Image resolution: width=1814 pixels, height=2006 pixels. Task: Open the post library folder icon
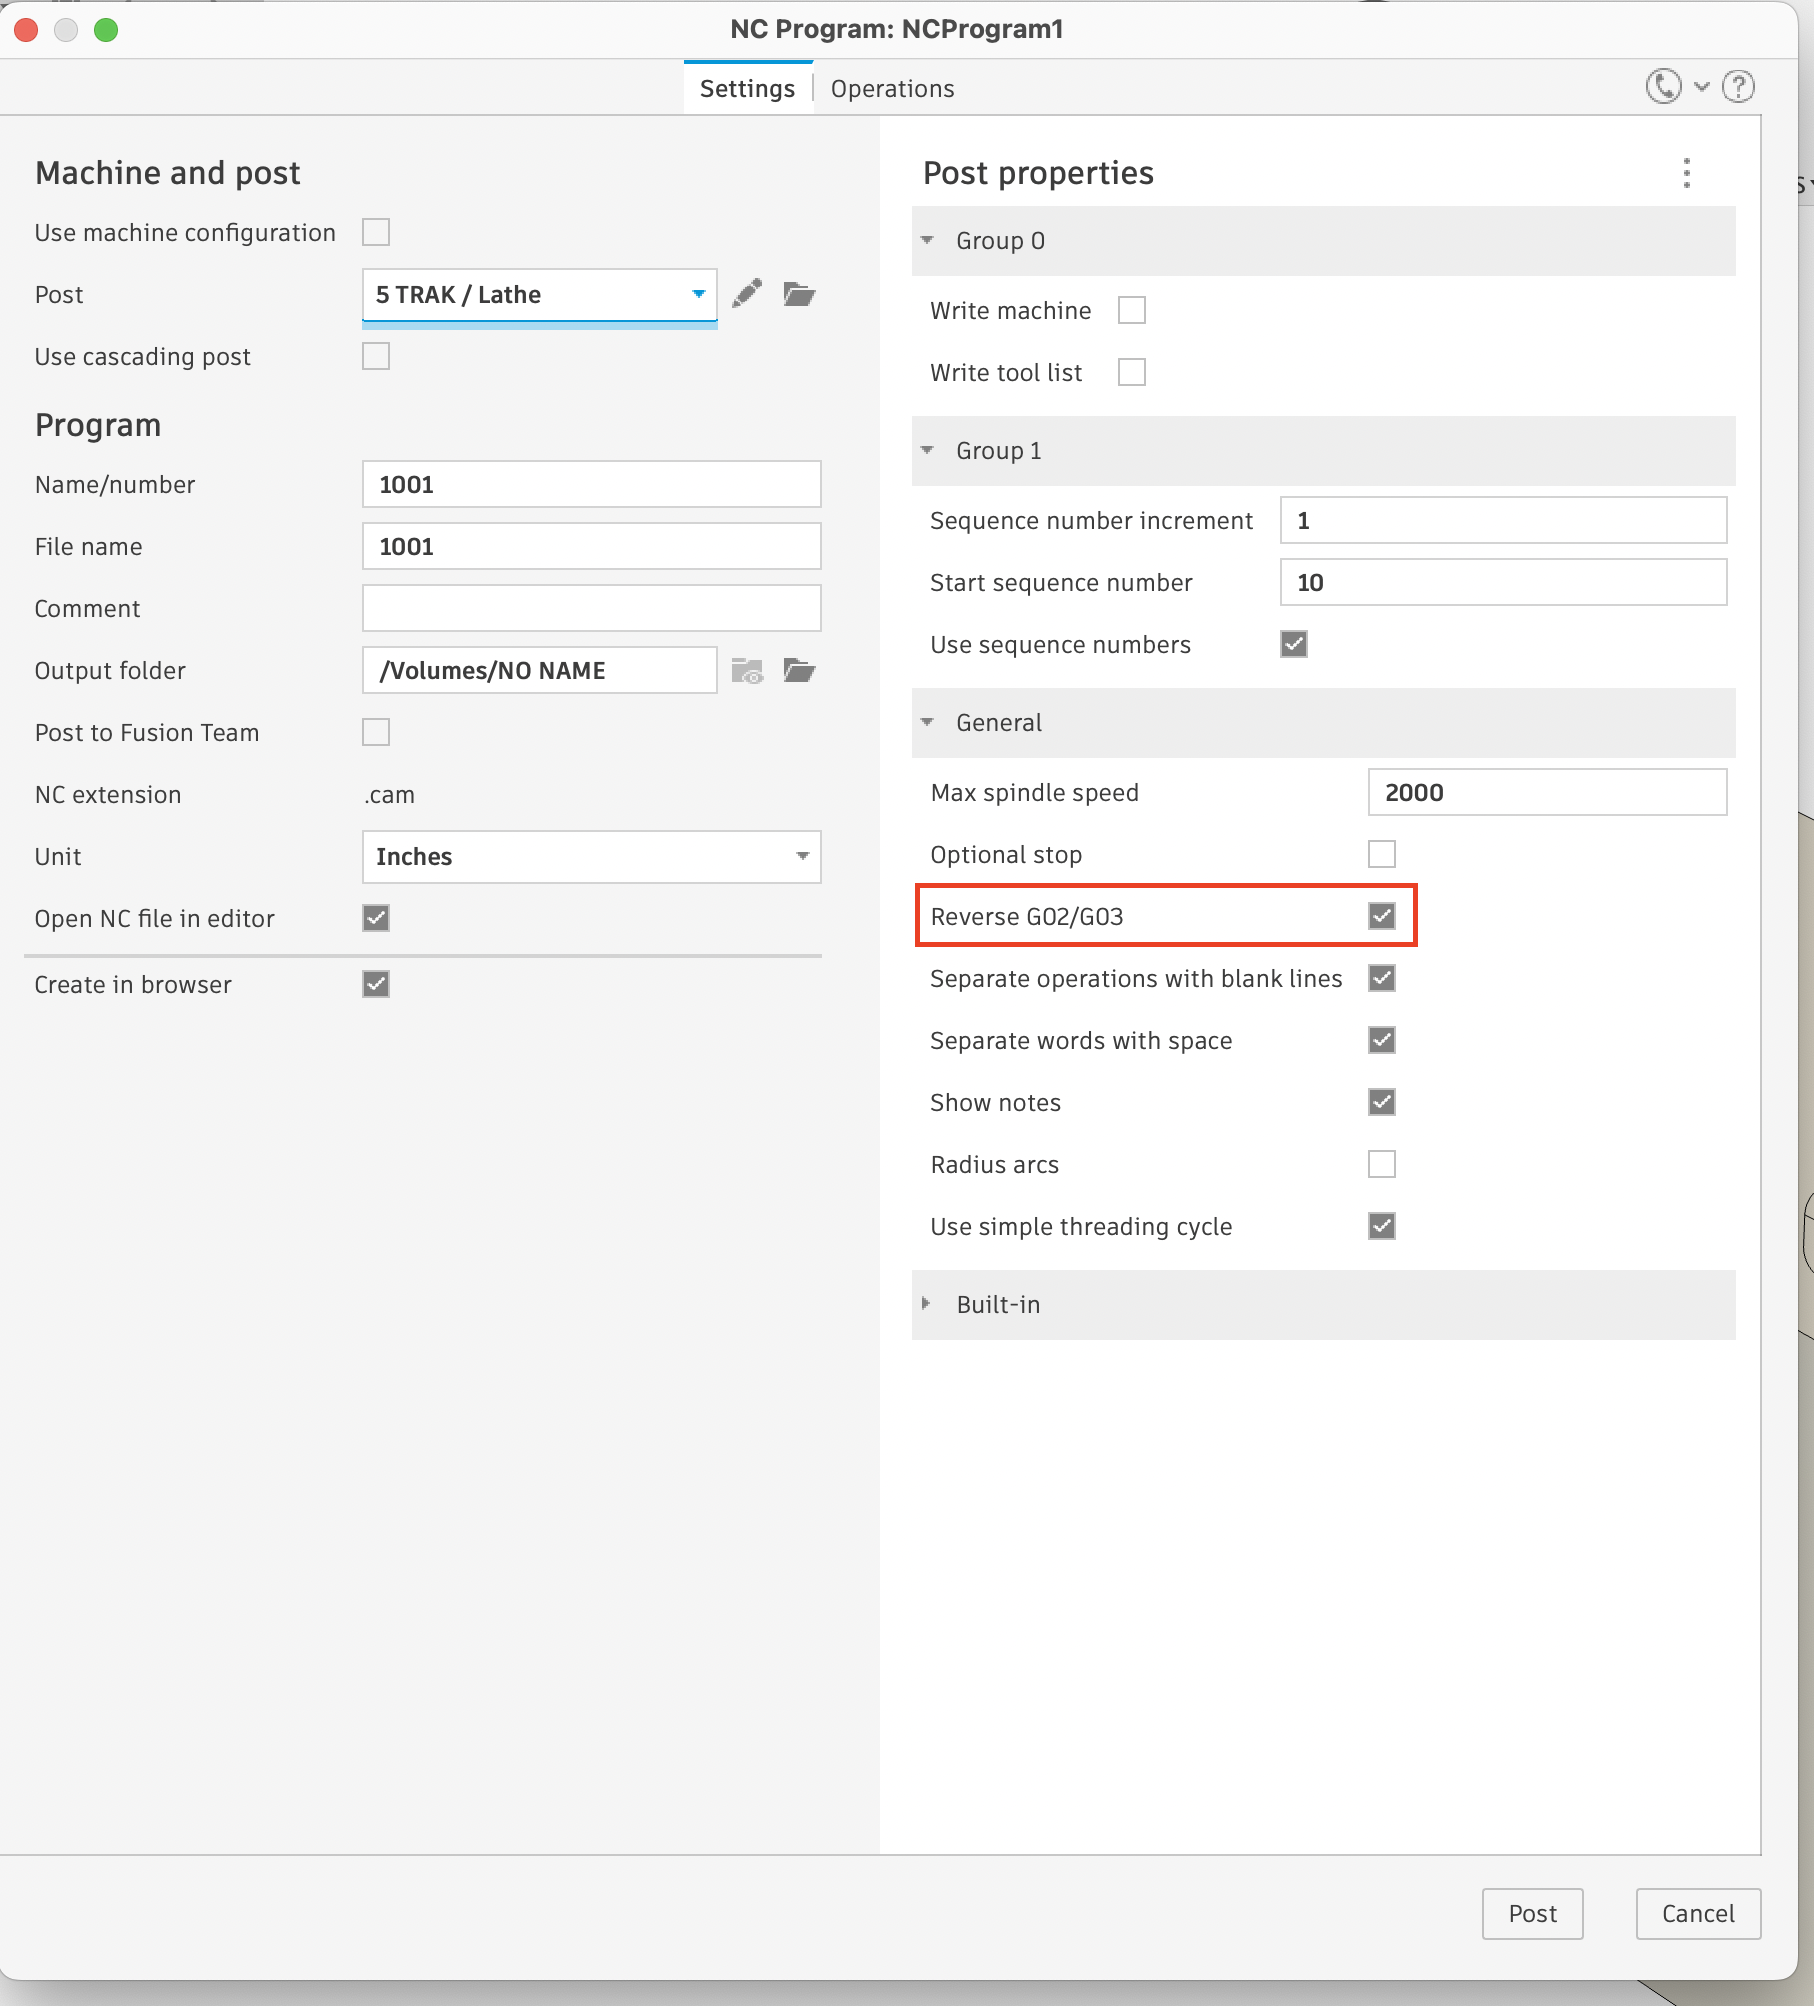[799, 294]
